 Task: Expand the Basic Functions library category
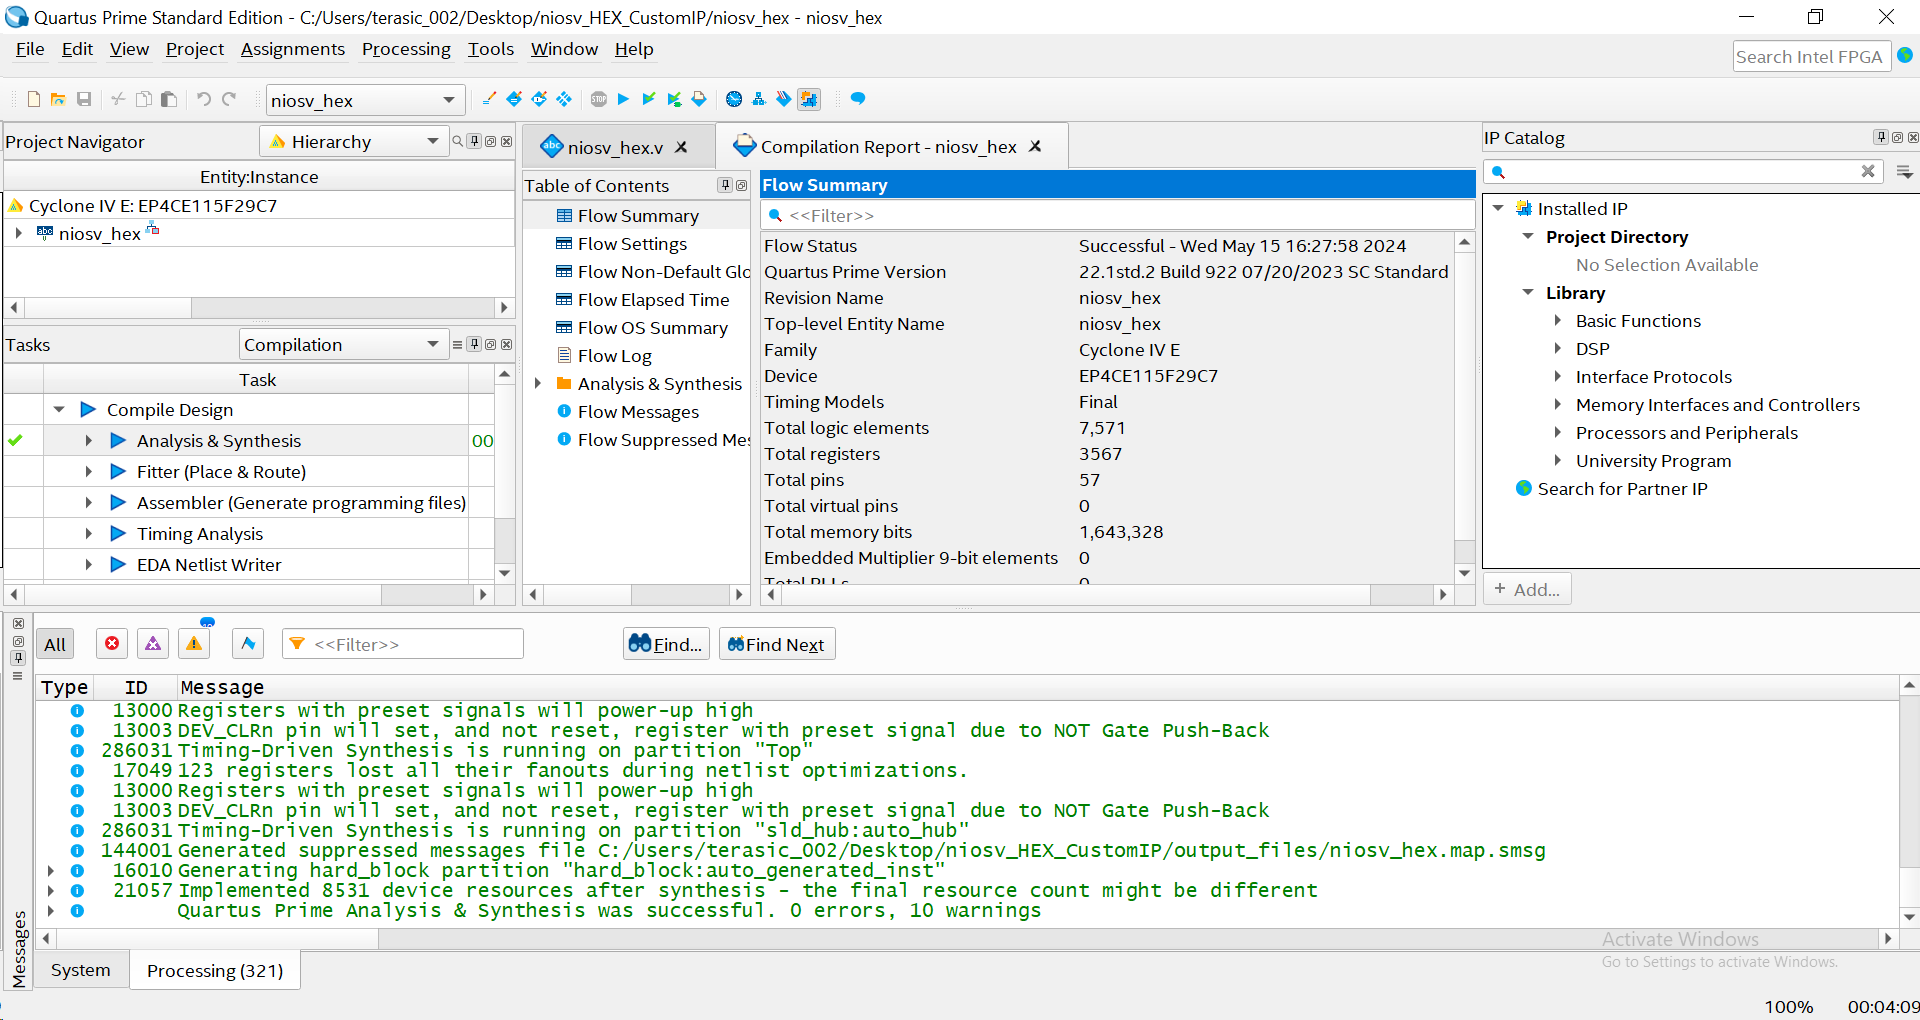(1558, 321)
